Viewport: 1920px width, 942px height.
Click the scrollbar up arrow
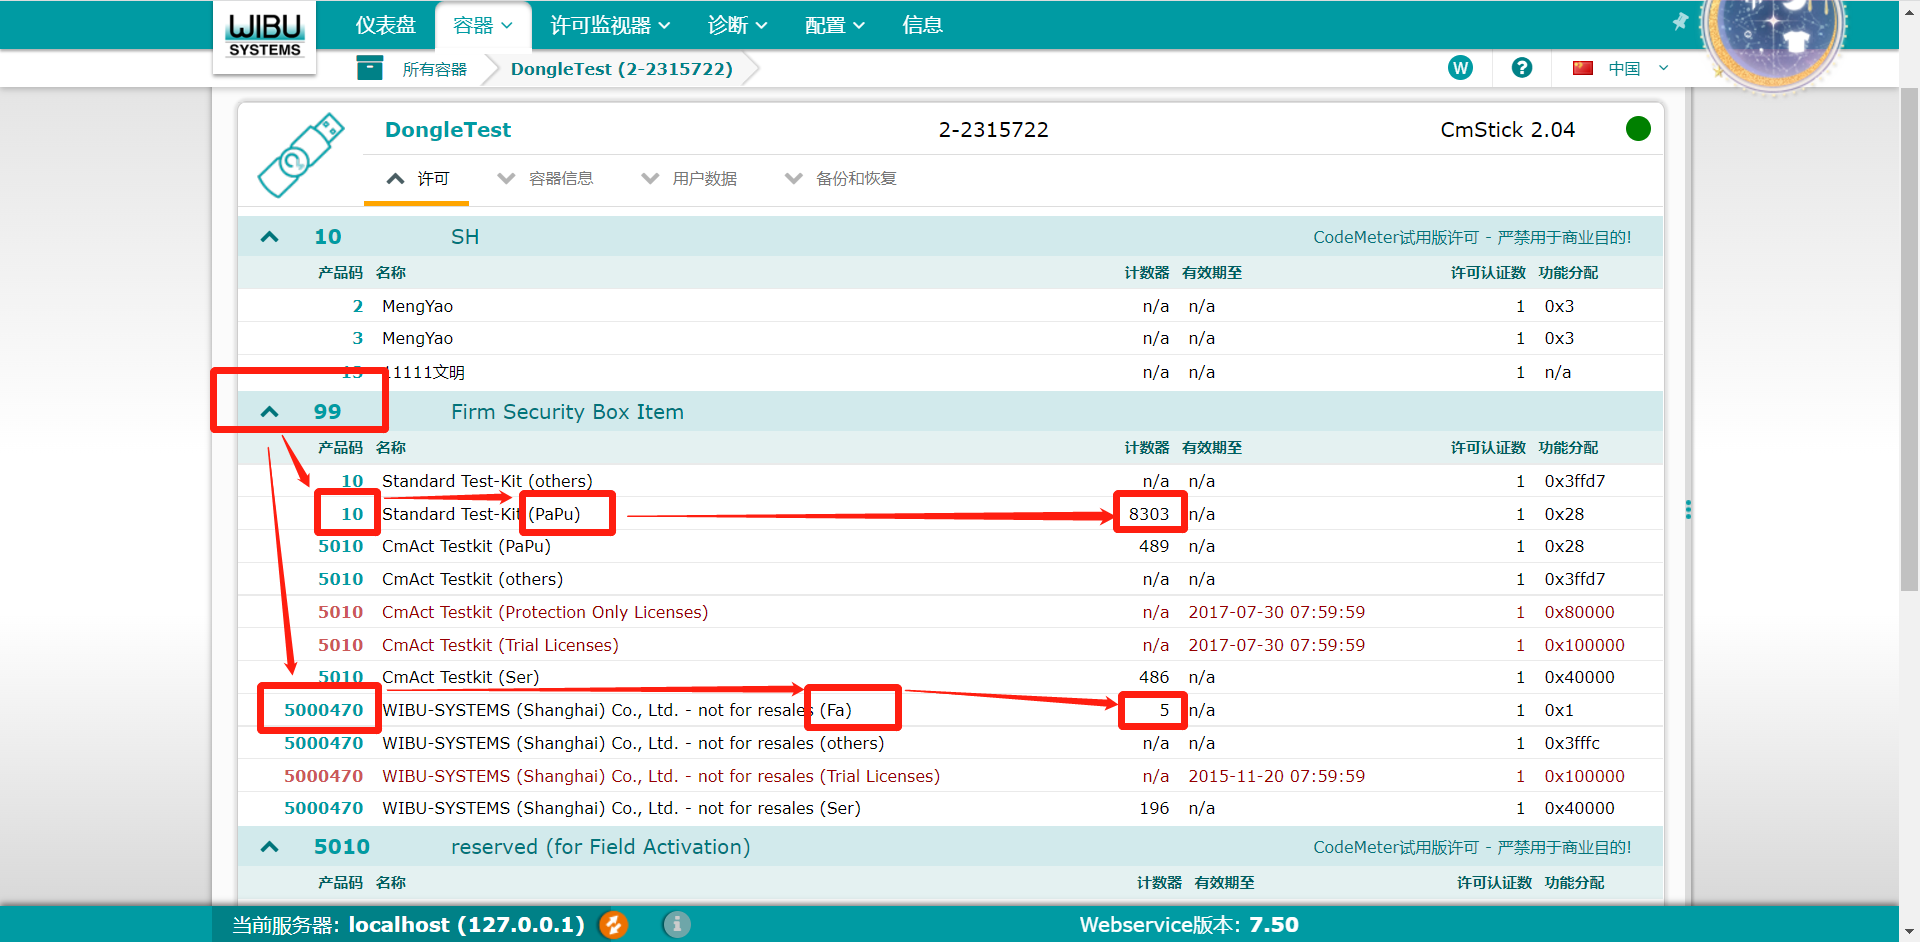pyautogui.click(x=1909, y=9)
